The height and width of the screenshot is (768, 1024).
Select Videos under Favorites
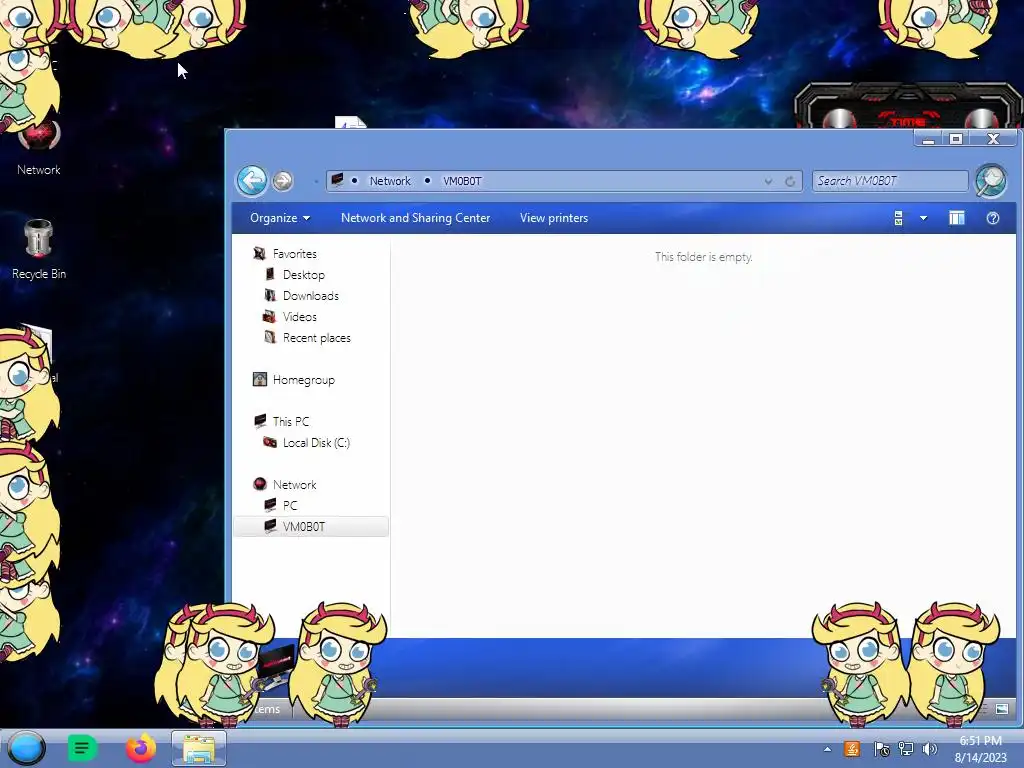pos(300,316)
